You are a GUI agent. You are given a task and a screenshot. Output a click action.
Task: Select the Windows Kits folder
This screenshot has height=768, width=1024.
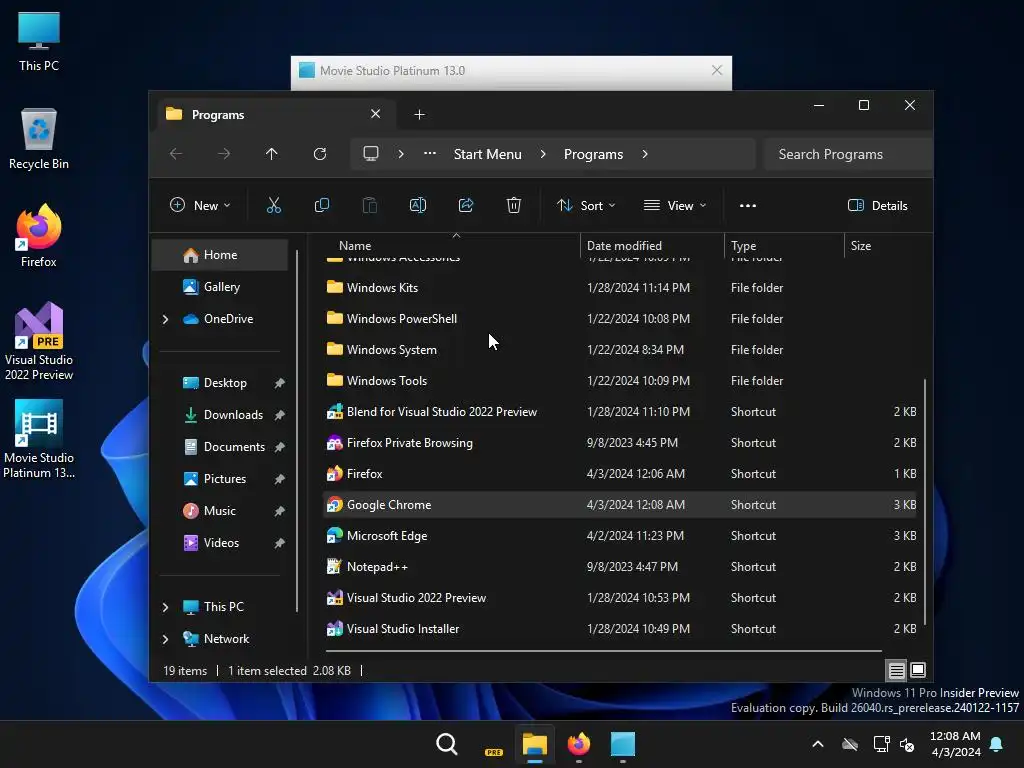619,288
